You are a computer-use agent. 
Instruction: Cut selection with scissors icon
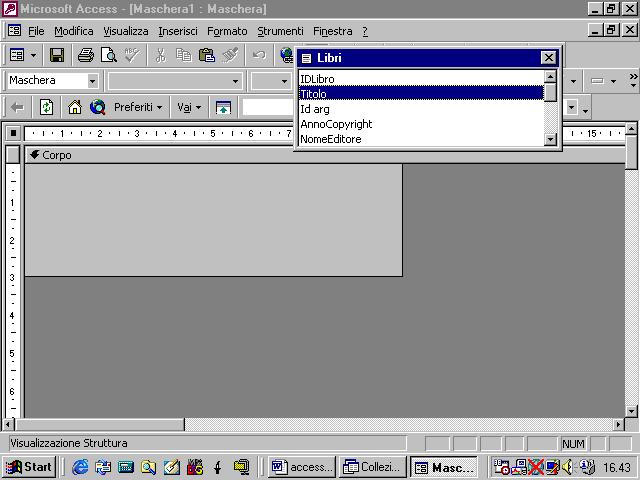pos(161,55)
